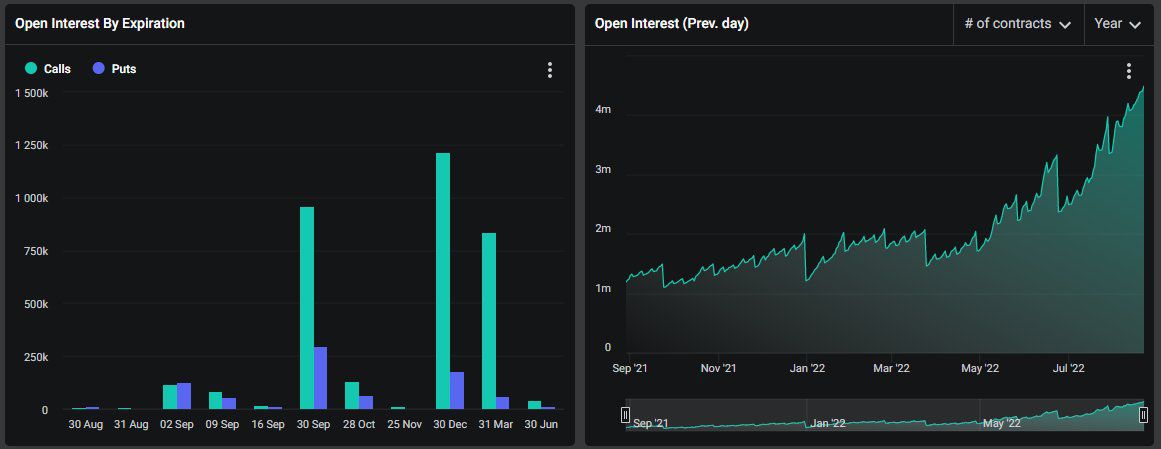Click the 30 Dec calls bar
1161x449 pixels.
coord(443,281)
